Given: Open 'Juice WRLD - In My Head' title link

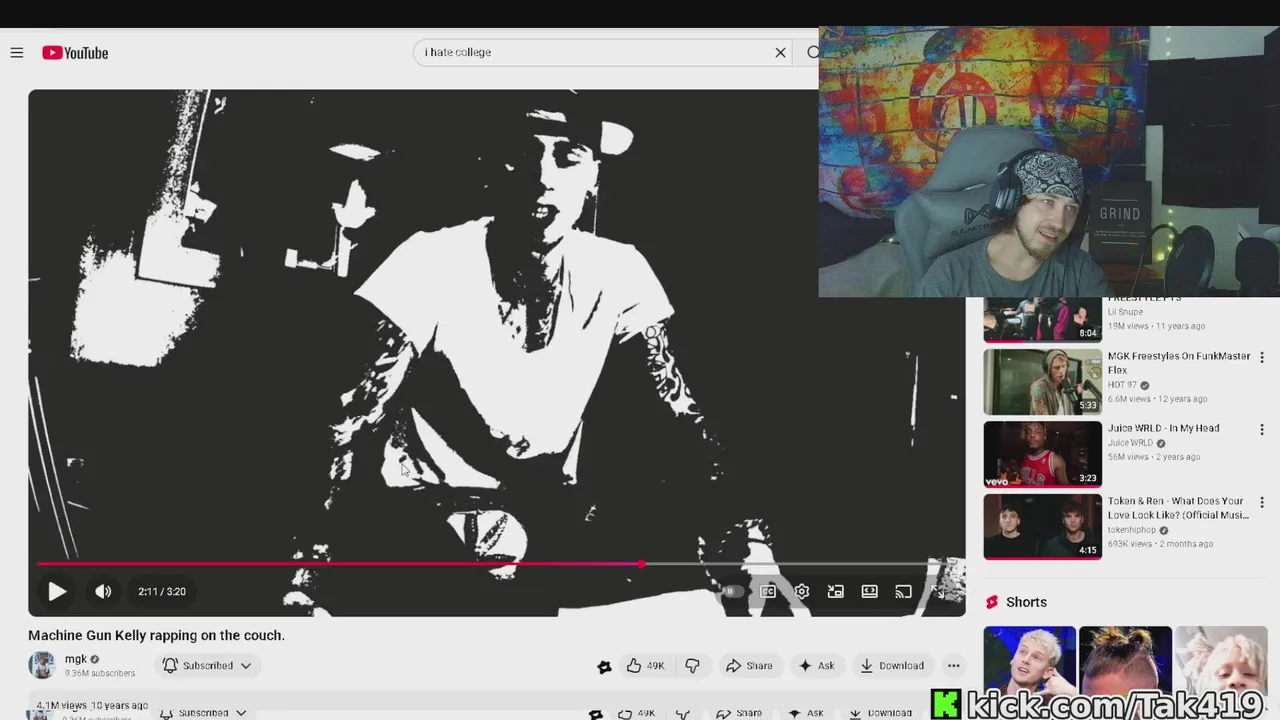Looking at the screenshot, I should tap(1163, 428).
